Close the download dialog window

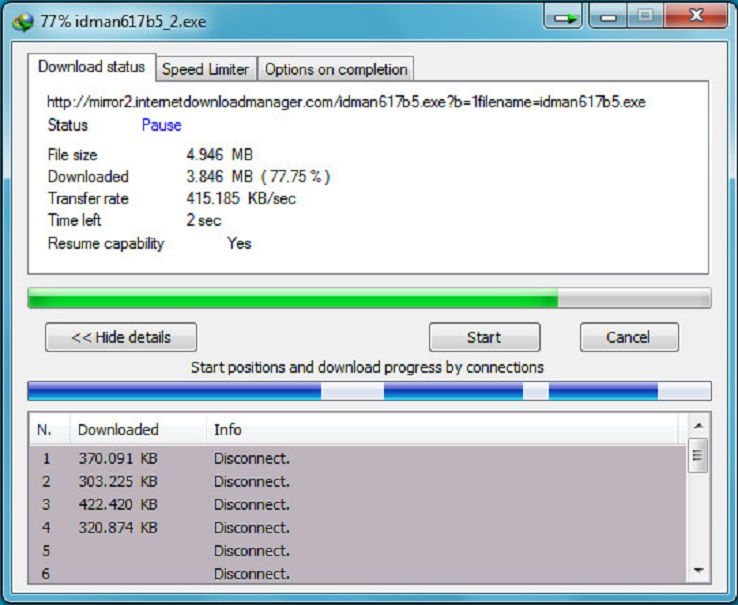(696, 17)
